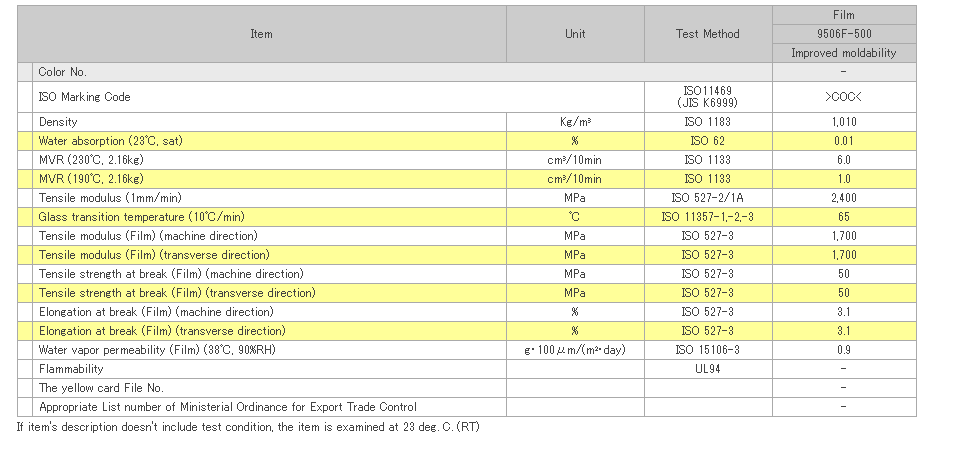The image size is (966, 456).
Task: Select the Export Trade Control ordinance row label
Action: coord(227,407)
